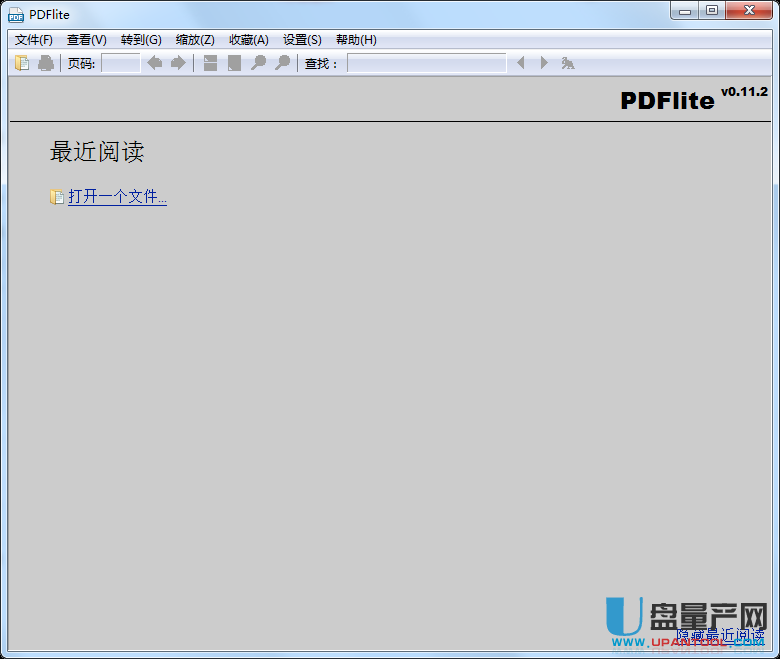Viewport: 780px width, 659px height.
Task: Click the 查找 search text field
Action: (426, 63)
